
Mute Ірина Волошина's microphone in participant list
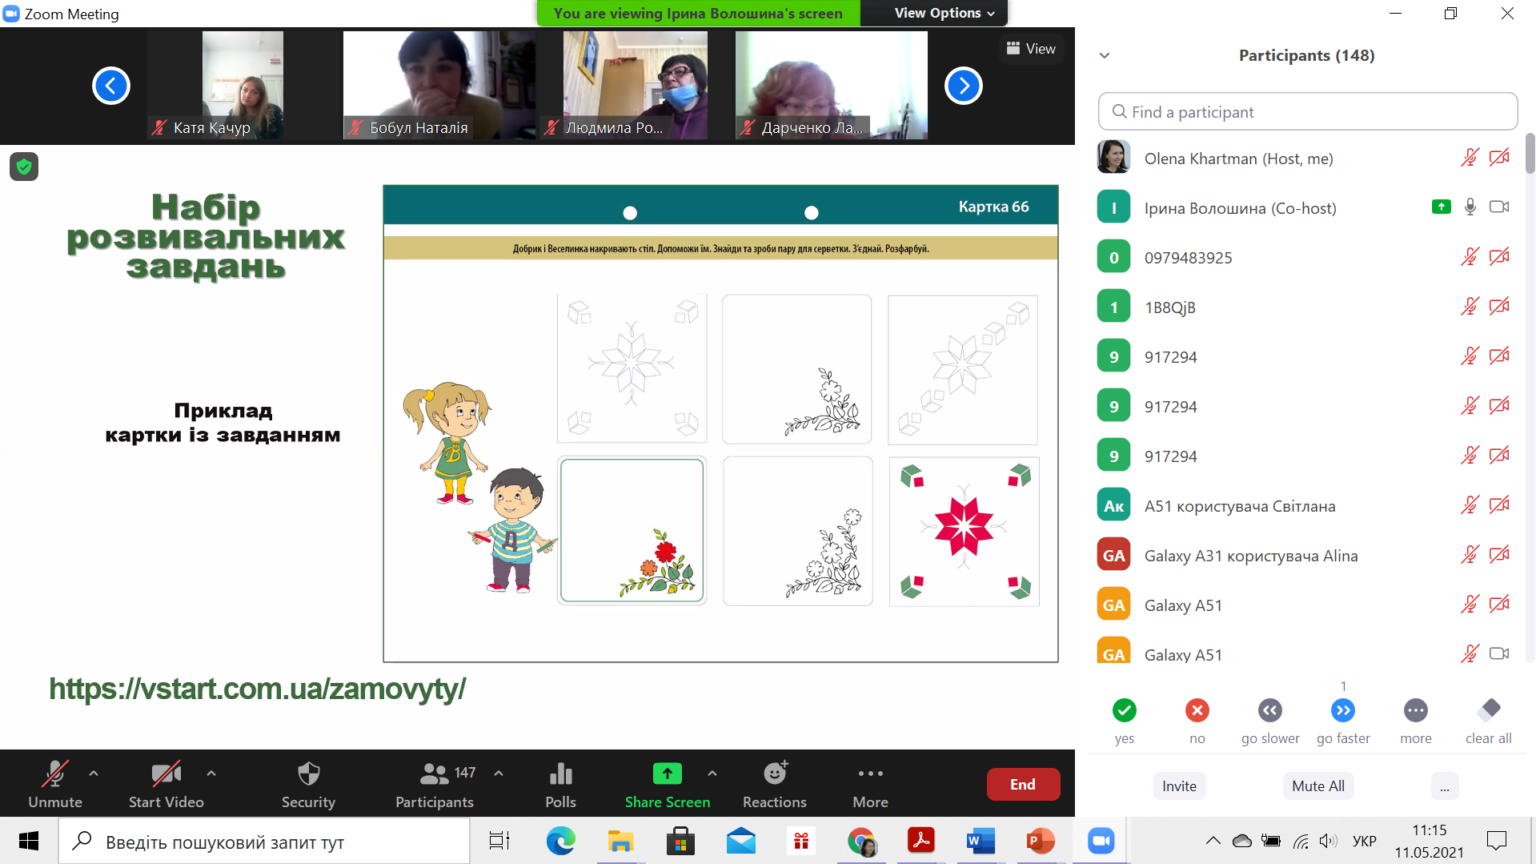click(1470, 207)
